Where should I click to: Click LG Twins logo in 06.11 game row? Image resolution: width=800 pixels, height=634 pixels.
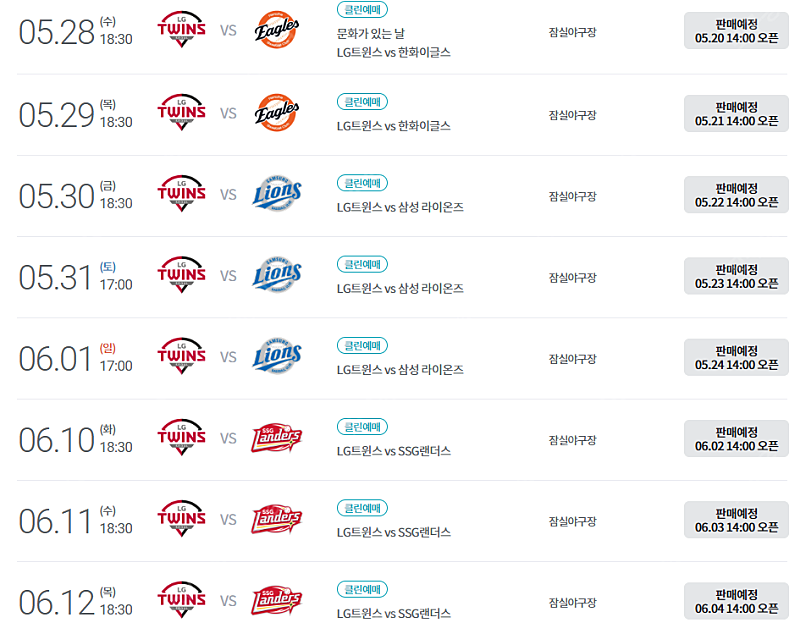[x=181, y=518]
